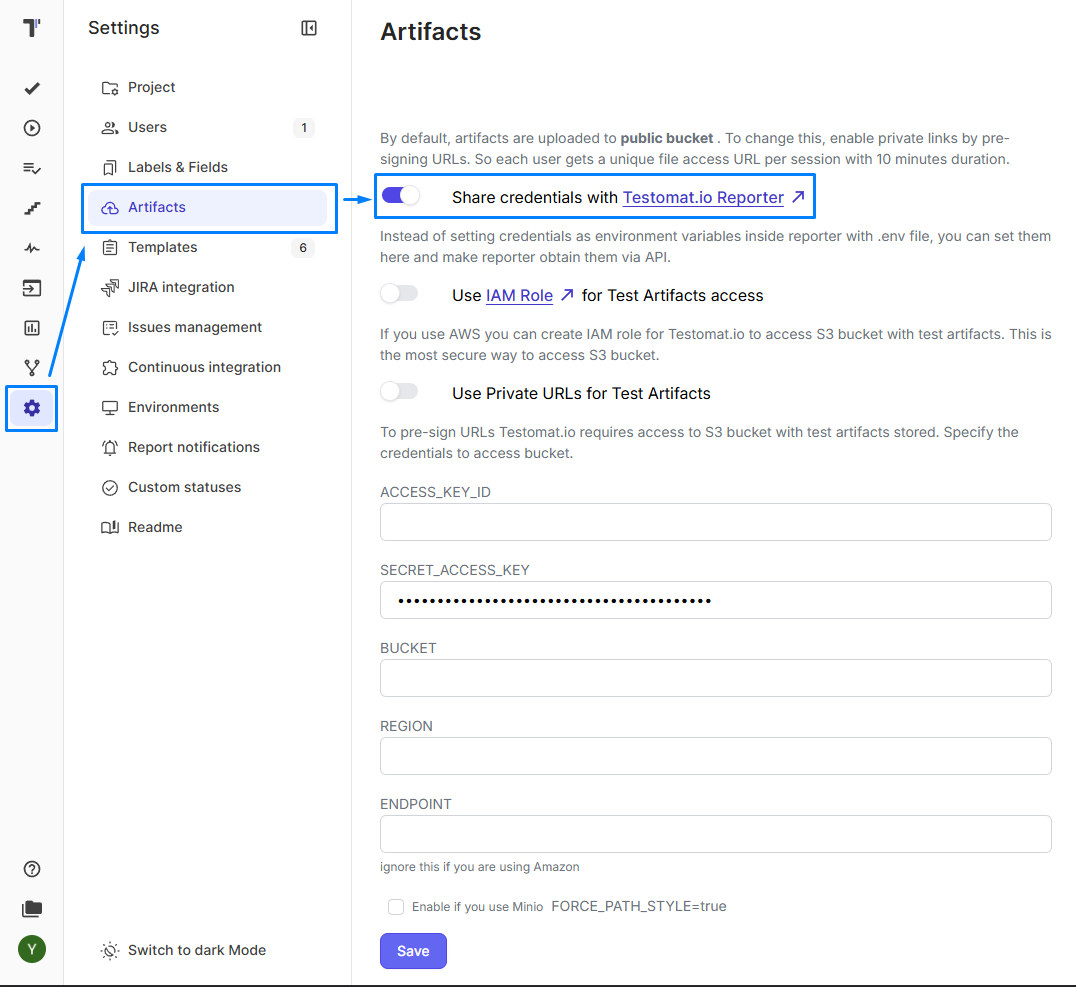The width and height of the screenshot is (1076, 987).
Task: Open the Testomat.io Reporter link
Action: [703, 198]
